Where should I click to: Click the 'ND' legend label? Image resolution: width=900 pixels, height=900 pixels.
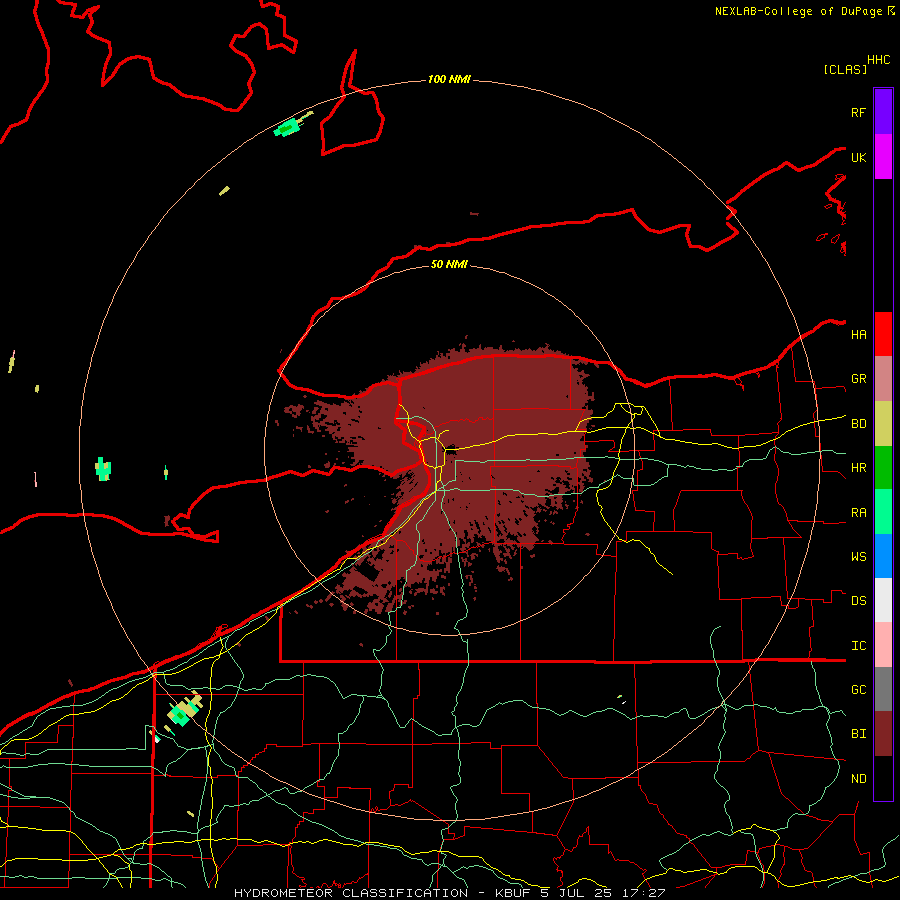click(858, 779)
